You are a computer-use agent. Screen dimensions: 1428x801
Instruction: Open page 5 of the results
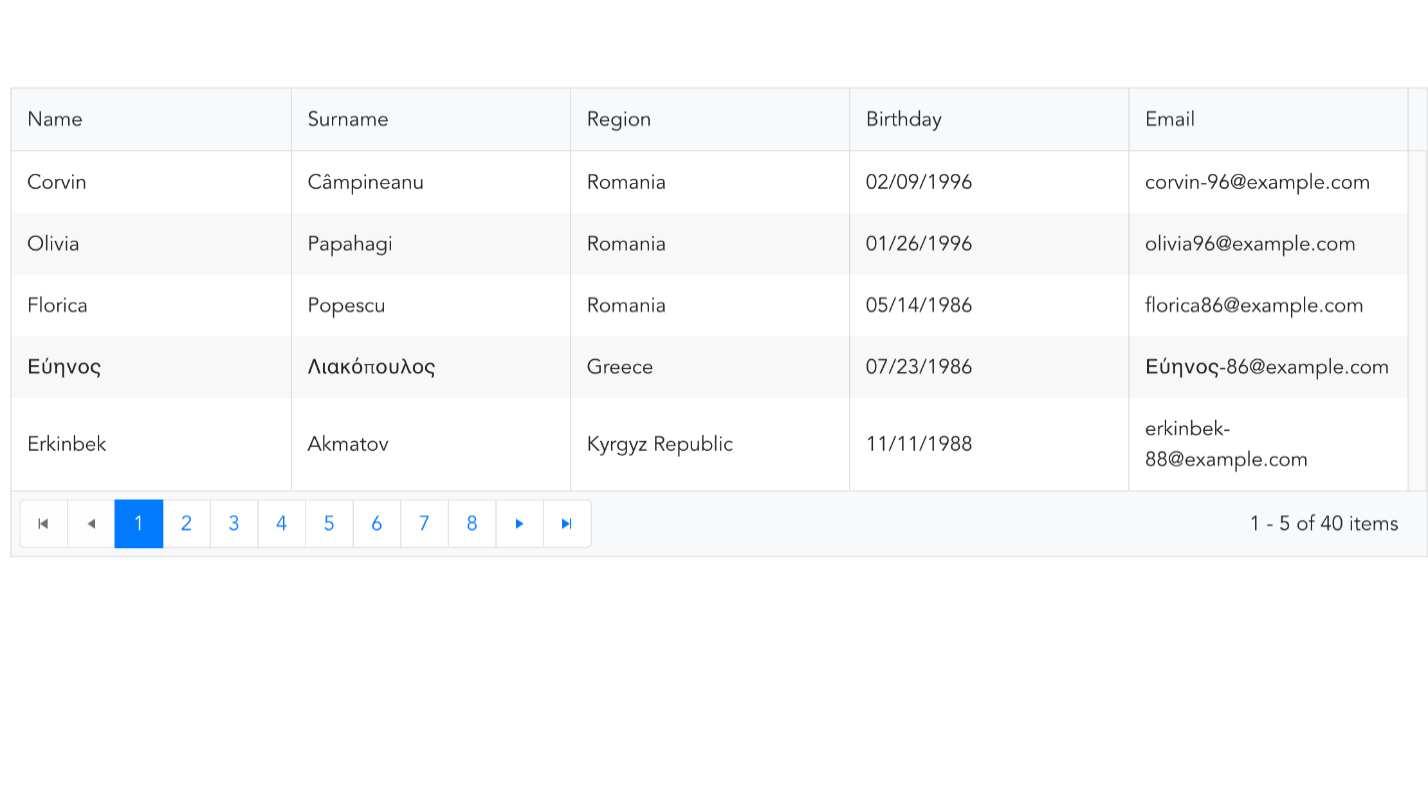(329, 523)
